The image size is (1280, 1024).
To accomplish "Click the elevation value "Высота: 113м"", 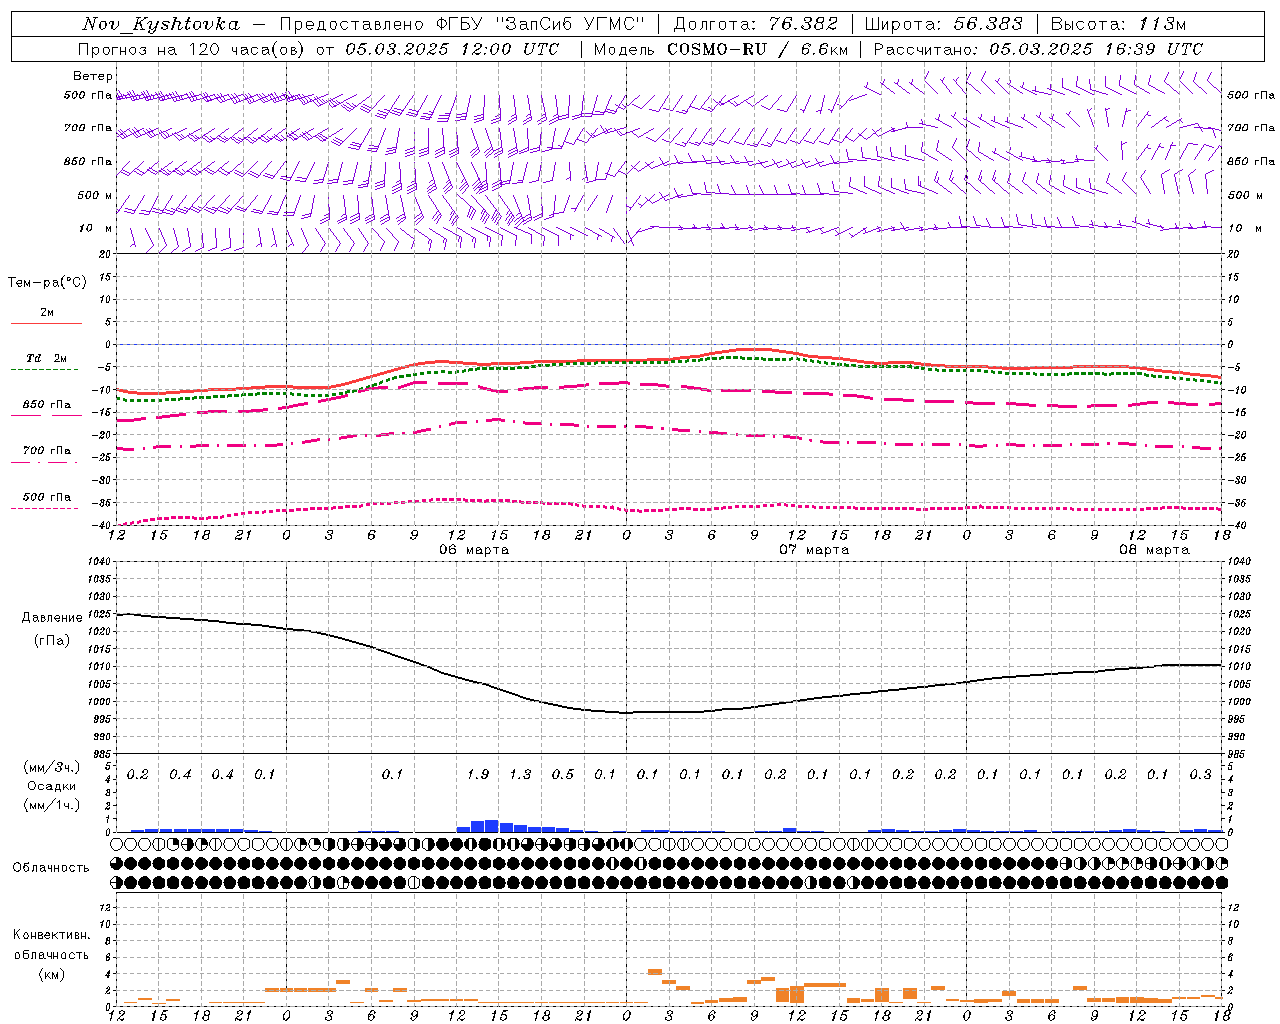I will [1118, 24].
